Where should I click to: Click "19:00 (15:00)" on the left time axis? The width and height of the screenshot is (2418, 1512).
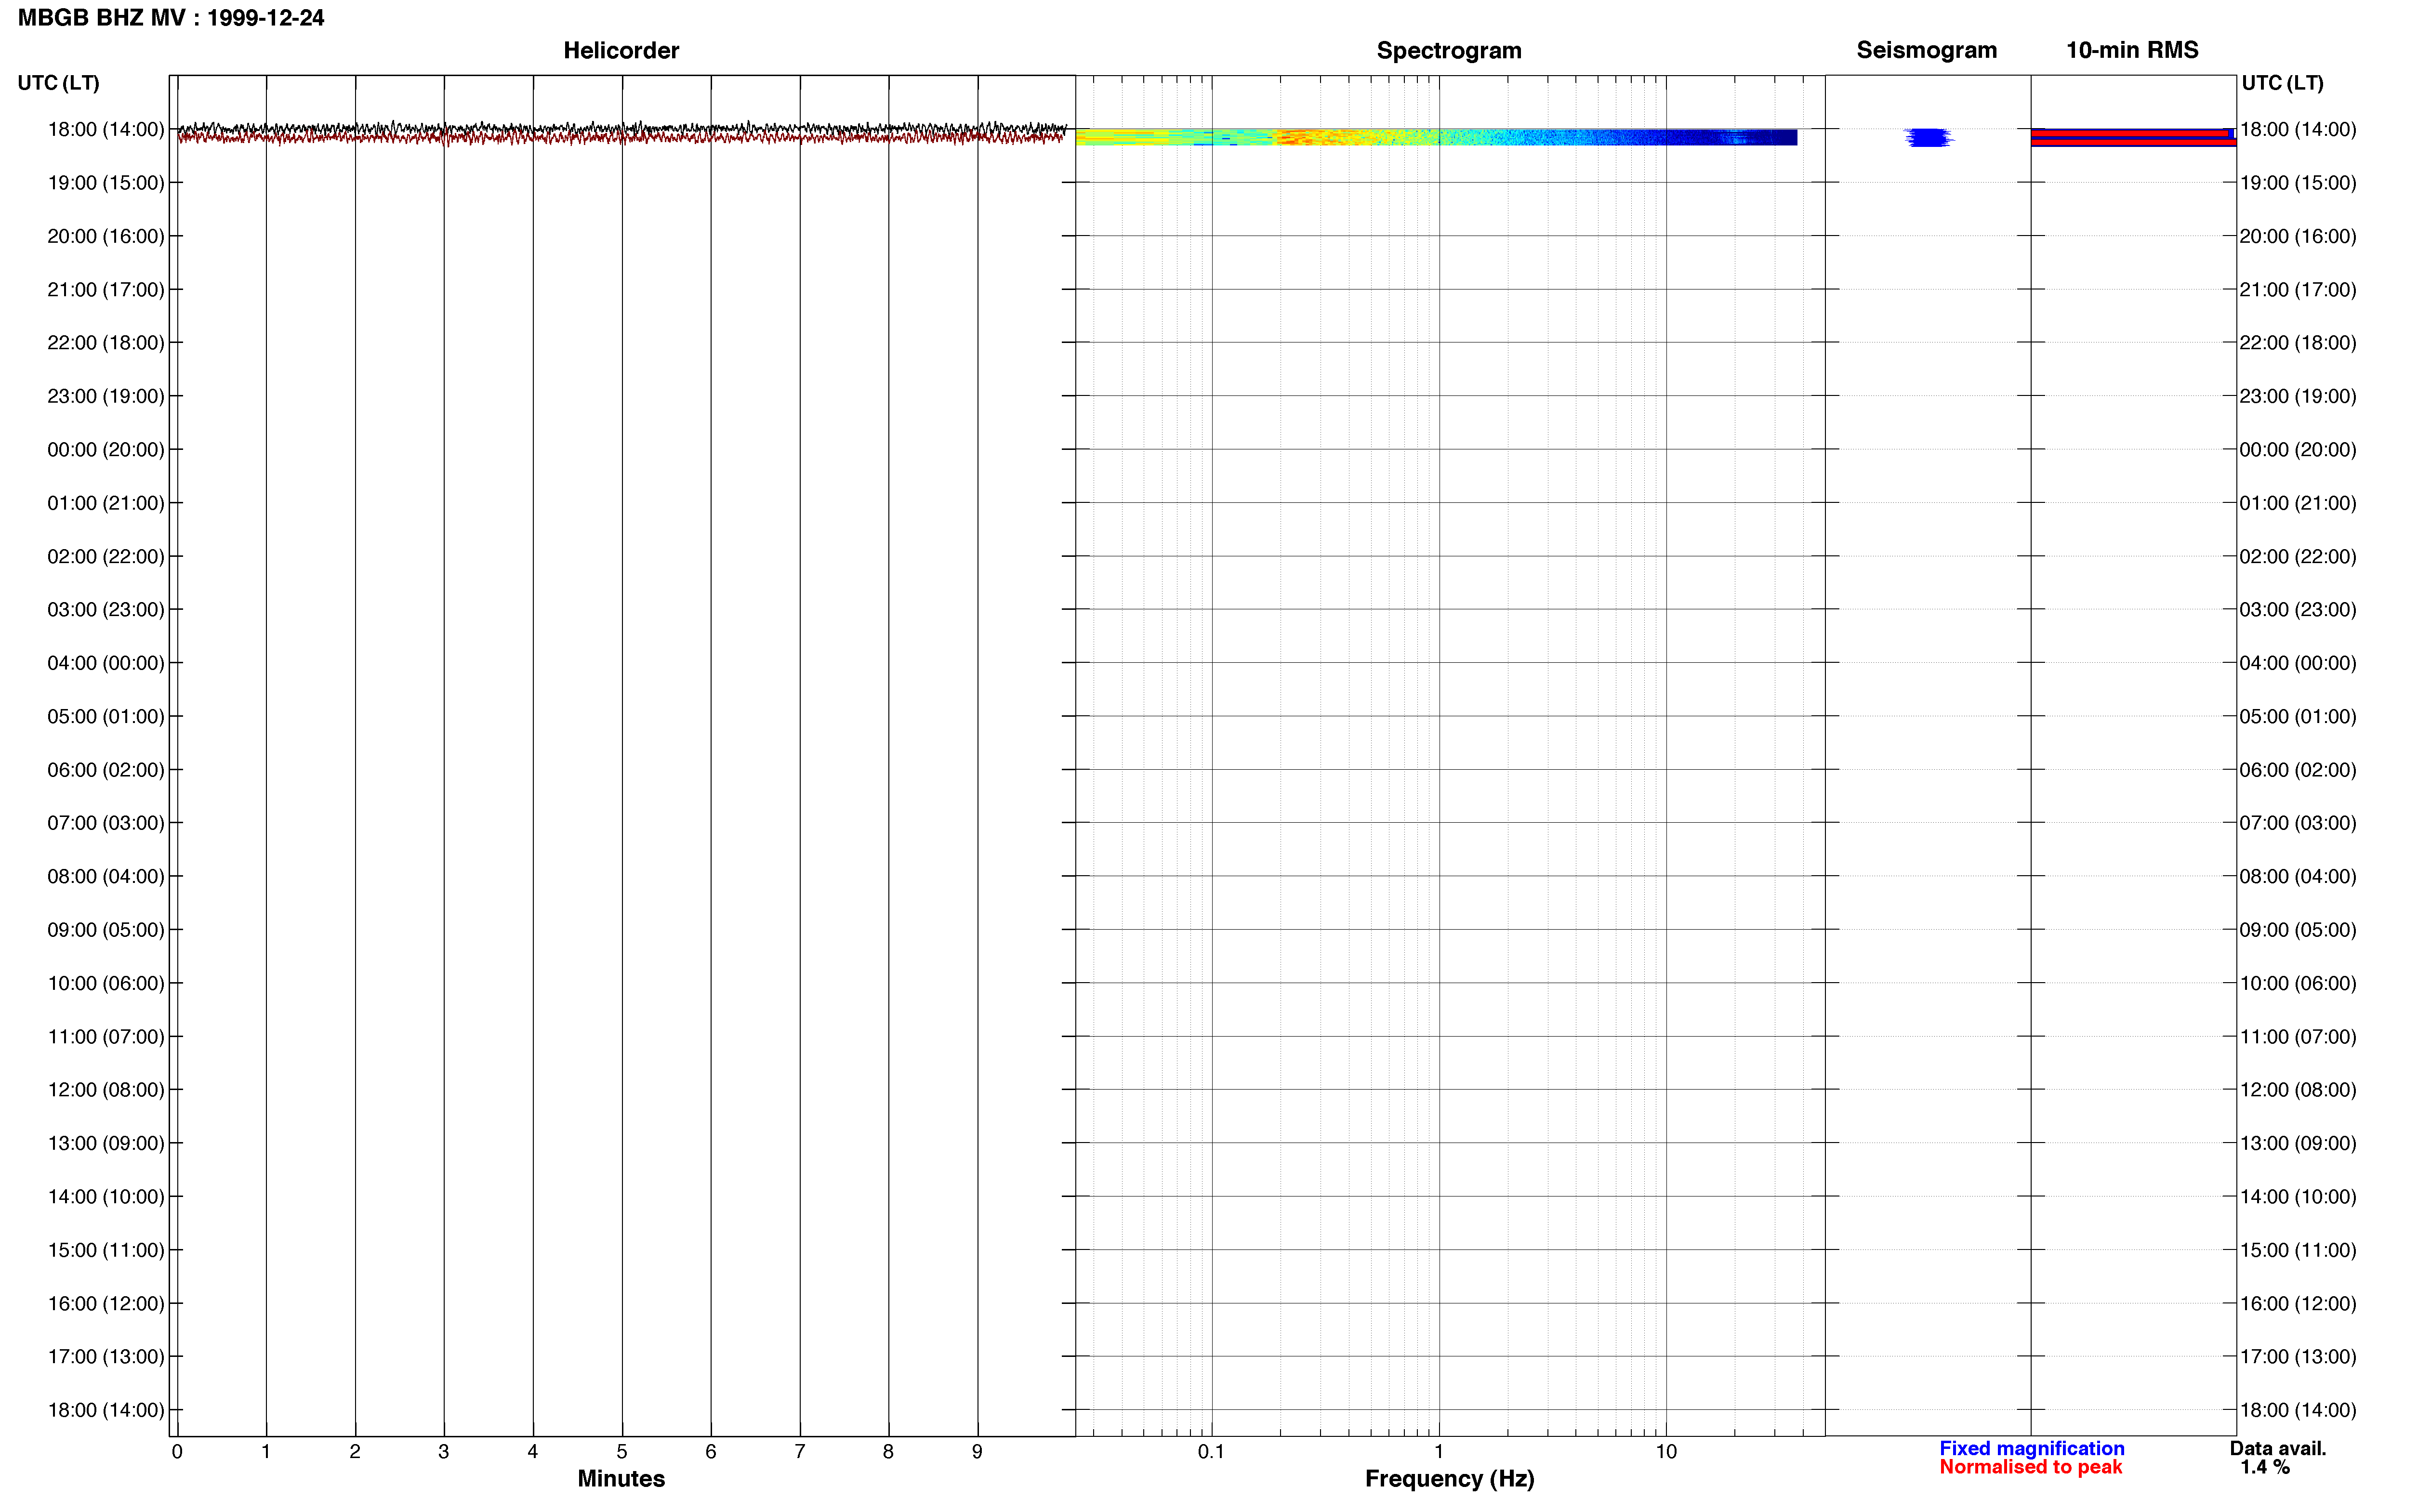106,183
